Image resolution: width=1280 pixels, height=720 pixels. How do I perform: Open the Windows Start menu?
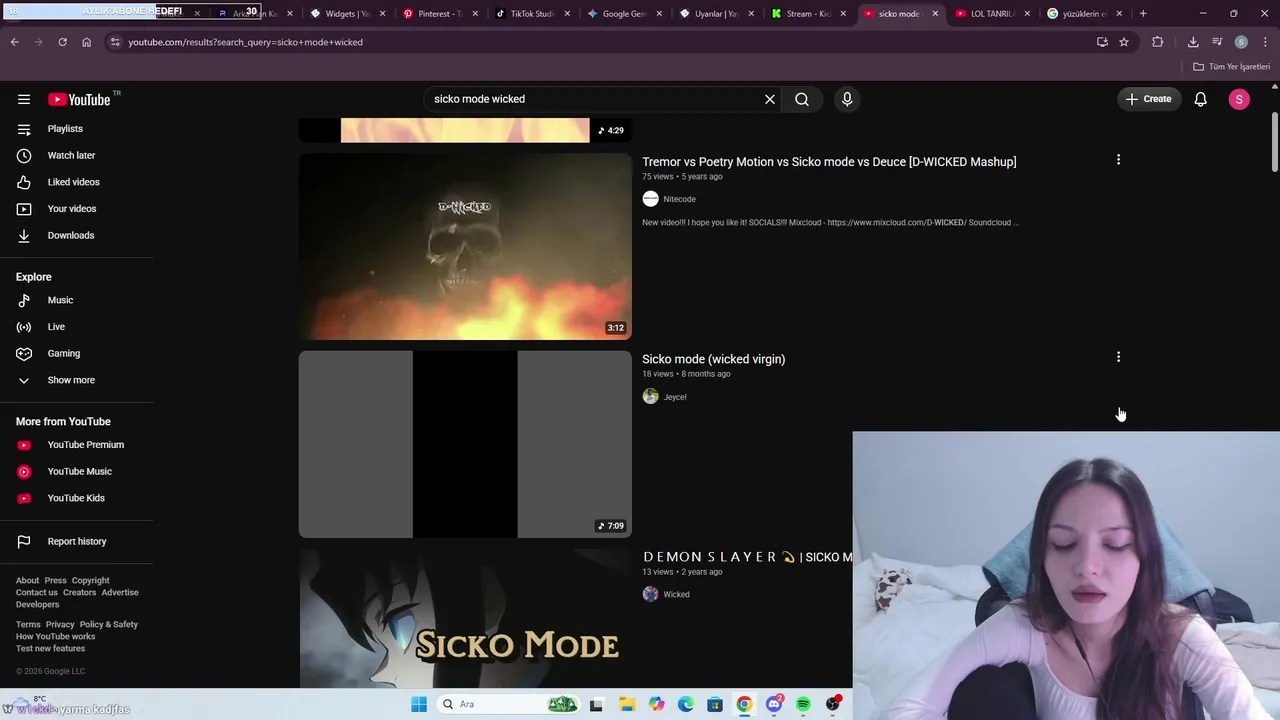coord(419,704)
